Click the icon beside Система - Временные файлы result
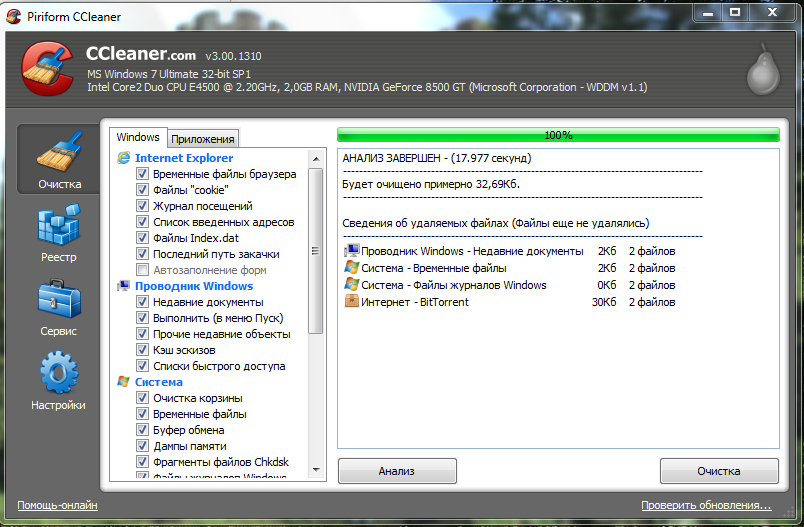804x527 pixels. (351, 268)
